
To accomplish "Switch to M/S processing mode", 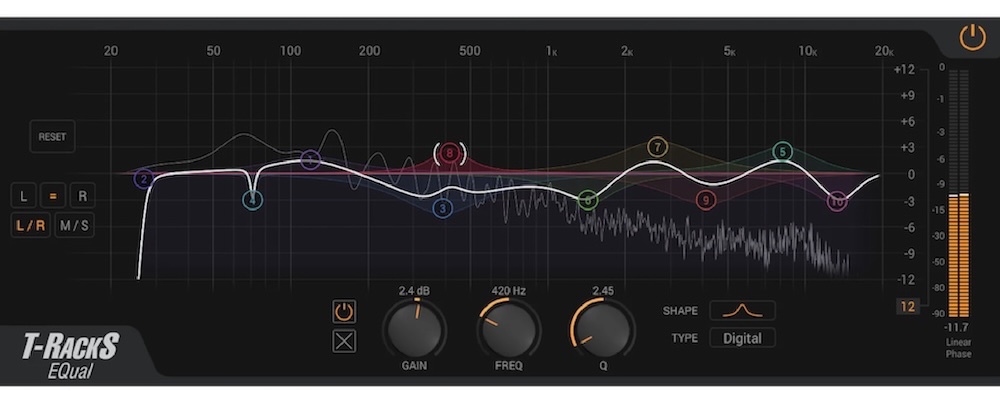I will point(74,226).
